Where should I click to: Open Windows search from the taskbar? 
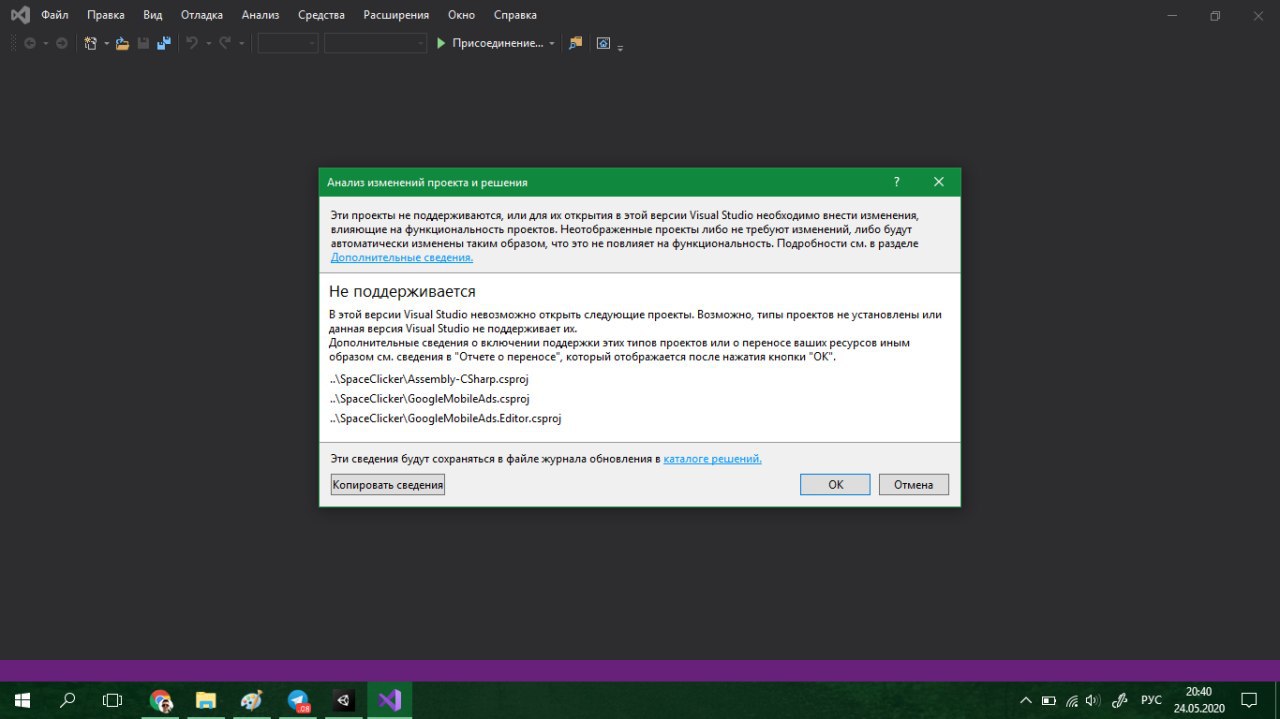coord(67,700)
